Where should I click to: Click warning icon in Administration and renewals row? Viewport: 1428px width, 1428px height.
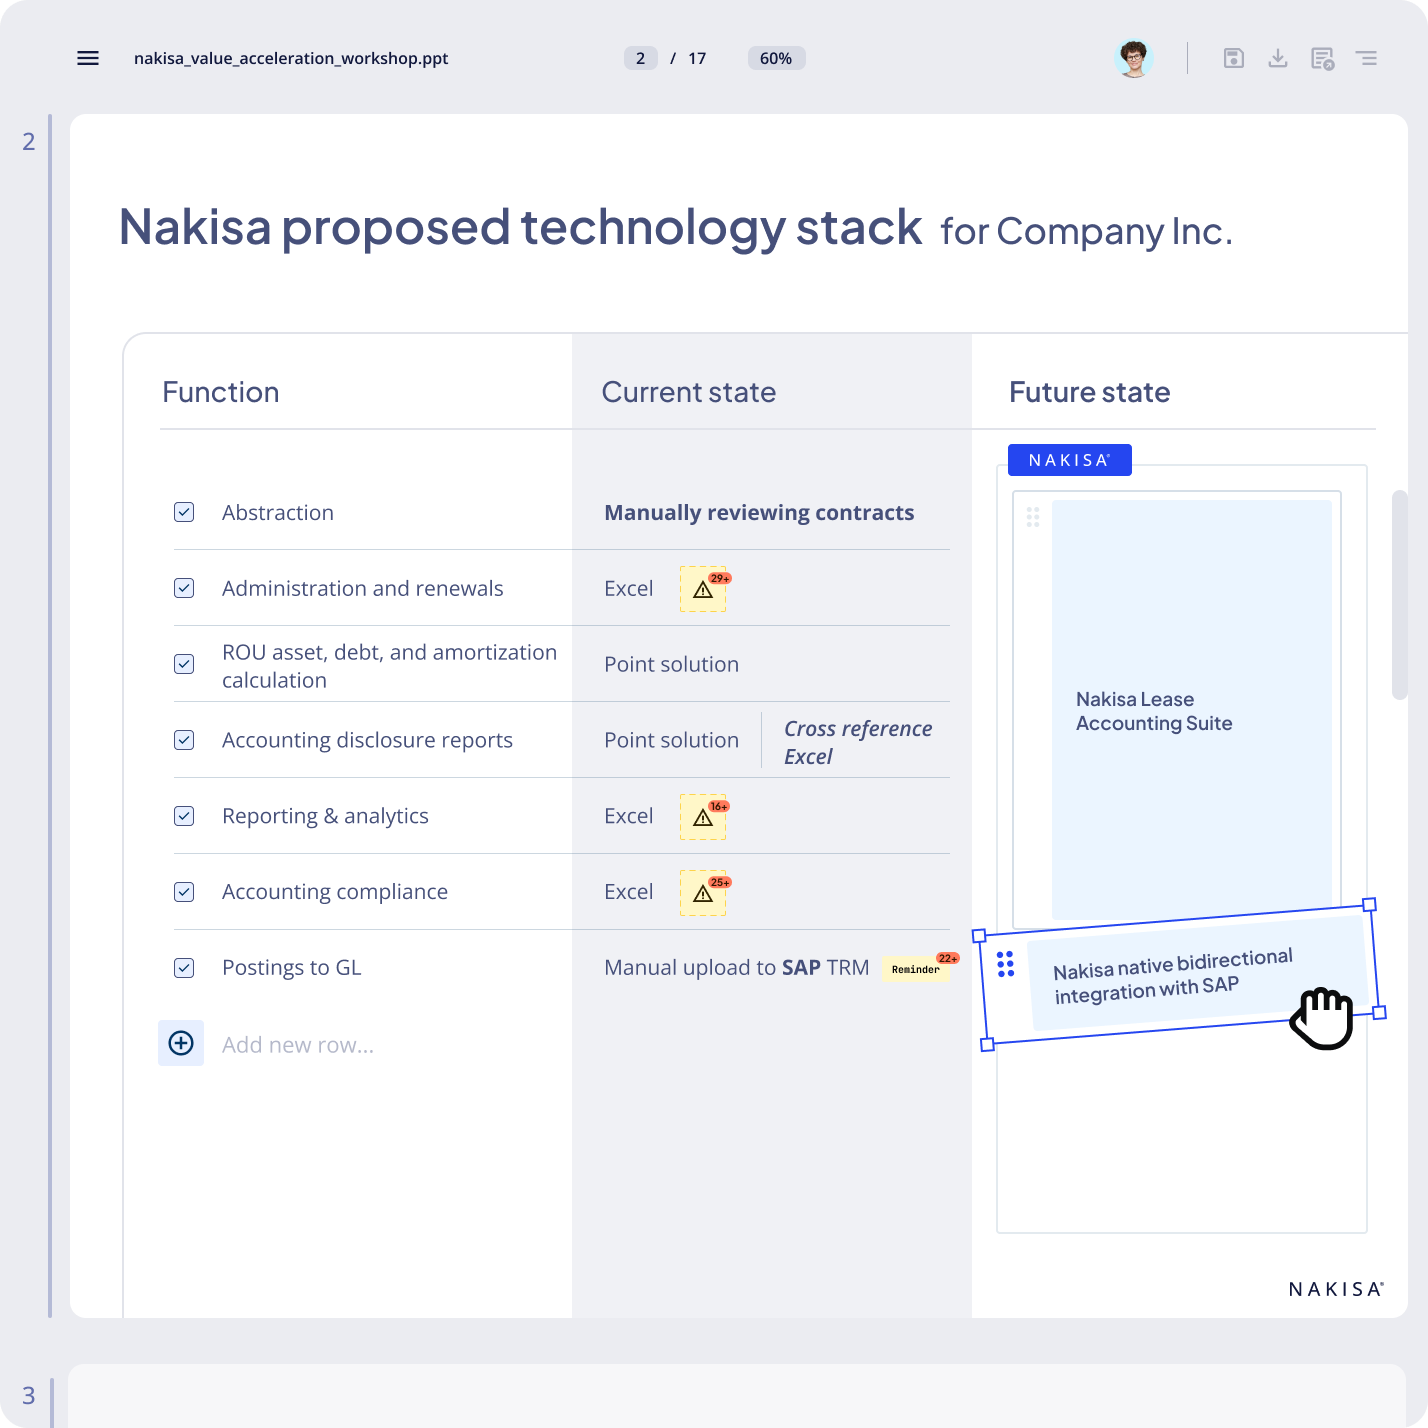703,589
